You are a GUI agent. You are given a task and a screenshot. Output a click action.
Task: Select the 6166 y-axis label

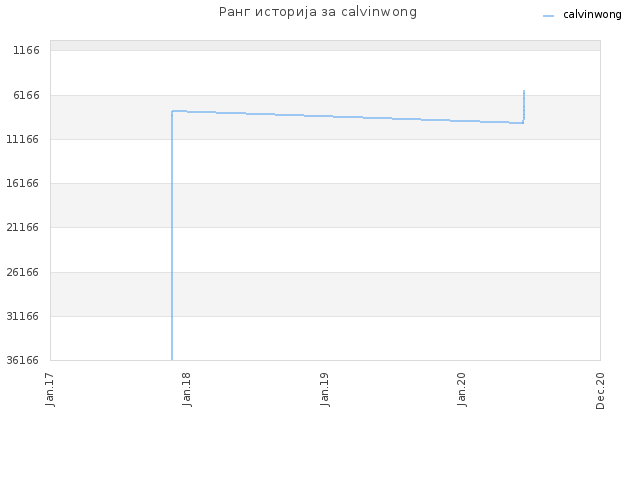[26, 95]
